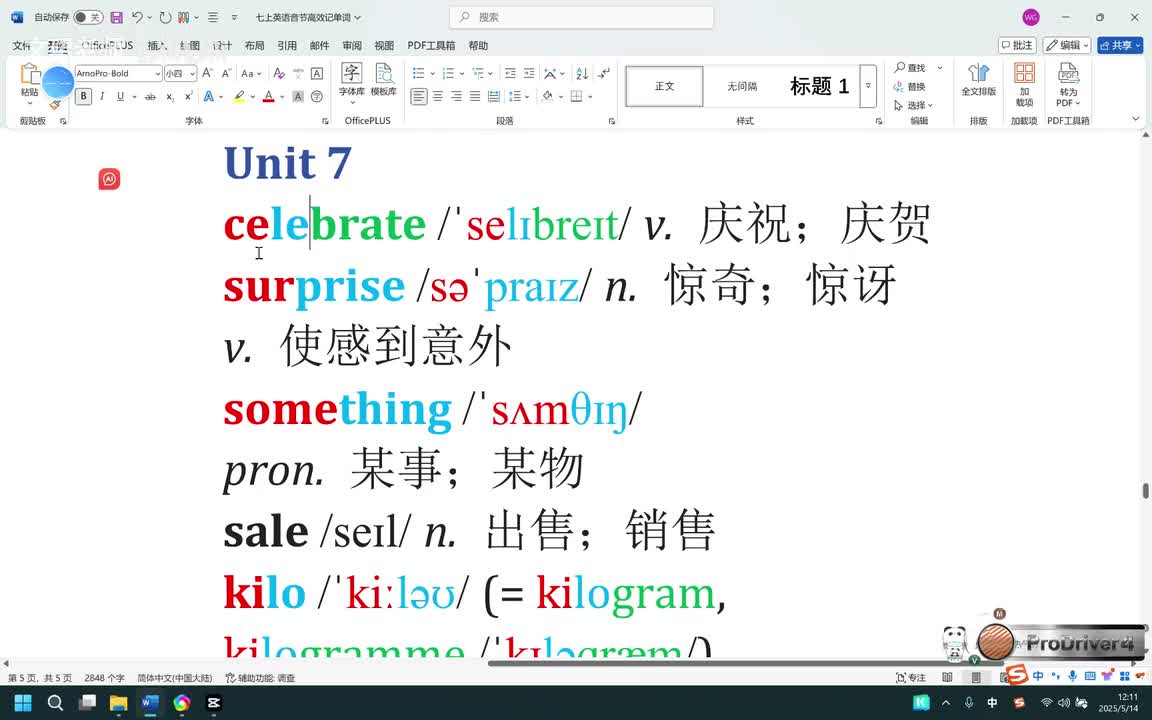Viewport: 1152px width, 720px height.
Task: Click the Increase Font Size icon
Action: (208, 73)
